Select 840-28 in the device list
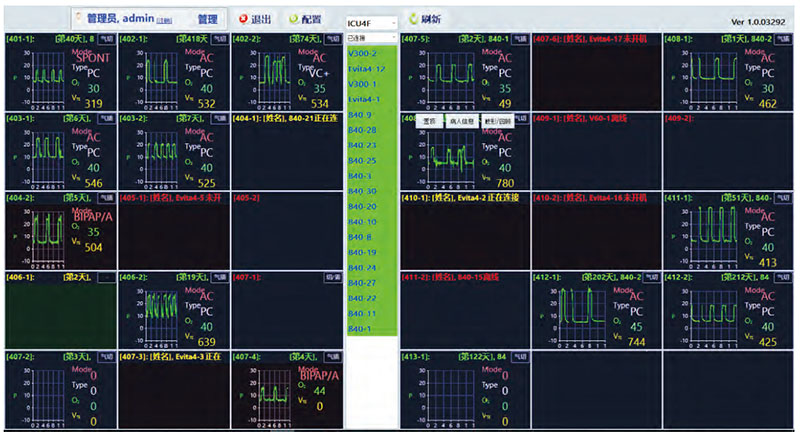 [x=362, y=130]
